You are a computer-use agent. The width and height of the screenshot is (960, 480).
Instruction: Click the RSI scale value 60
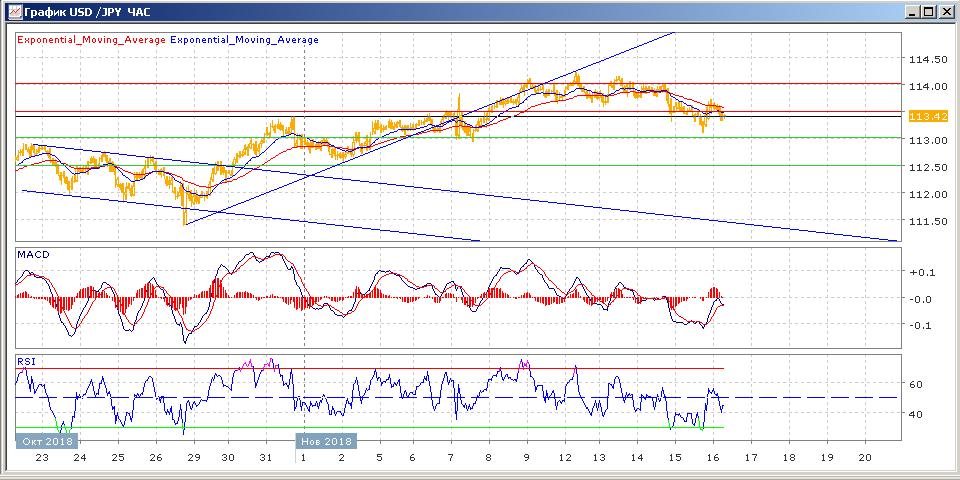tap(916, 384)
